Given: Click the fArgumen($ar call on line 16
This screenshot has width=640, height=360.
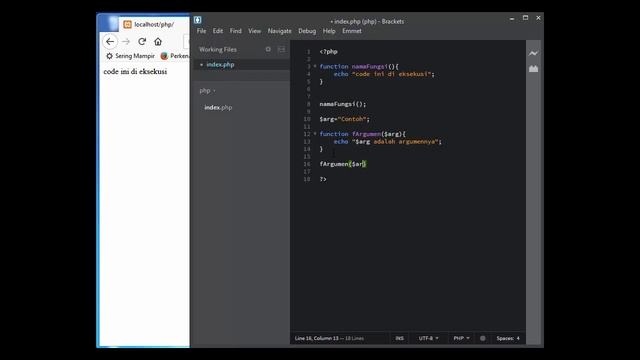Looking at the screenshot, I should 343,164.
